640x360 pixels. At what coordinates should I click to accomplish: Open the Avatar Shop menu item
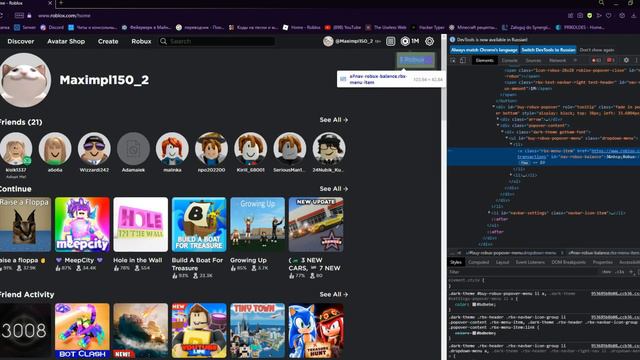[66, 41]
